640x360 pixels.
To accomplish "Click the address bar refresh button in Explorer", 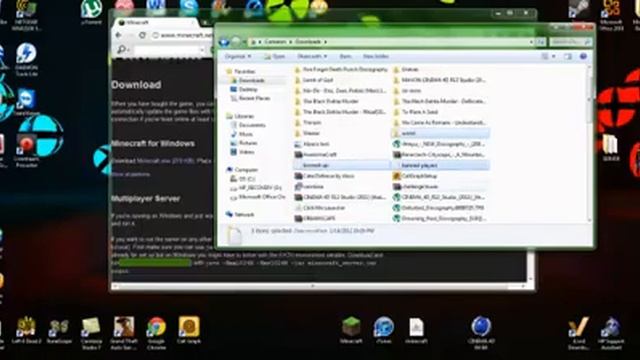I will pos(540,42).
